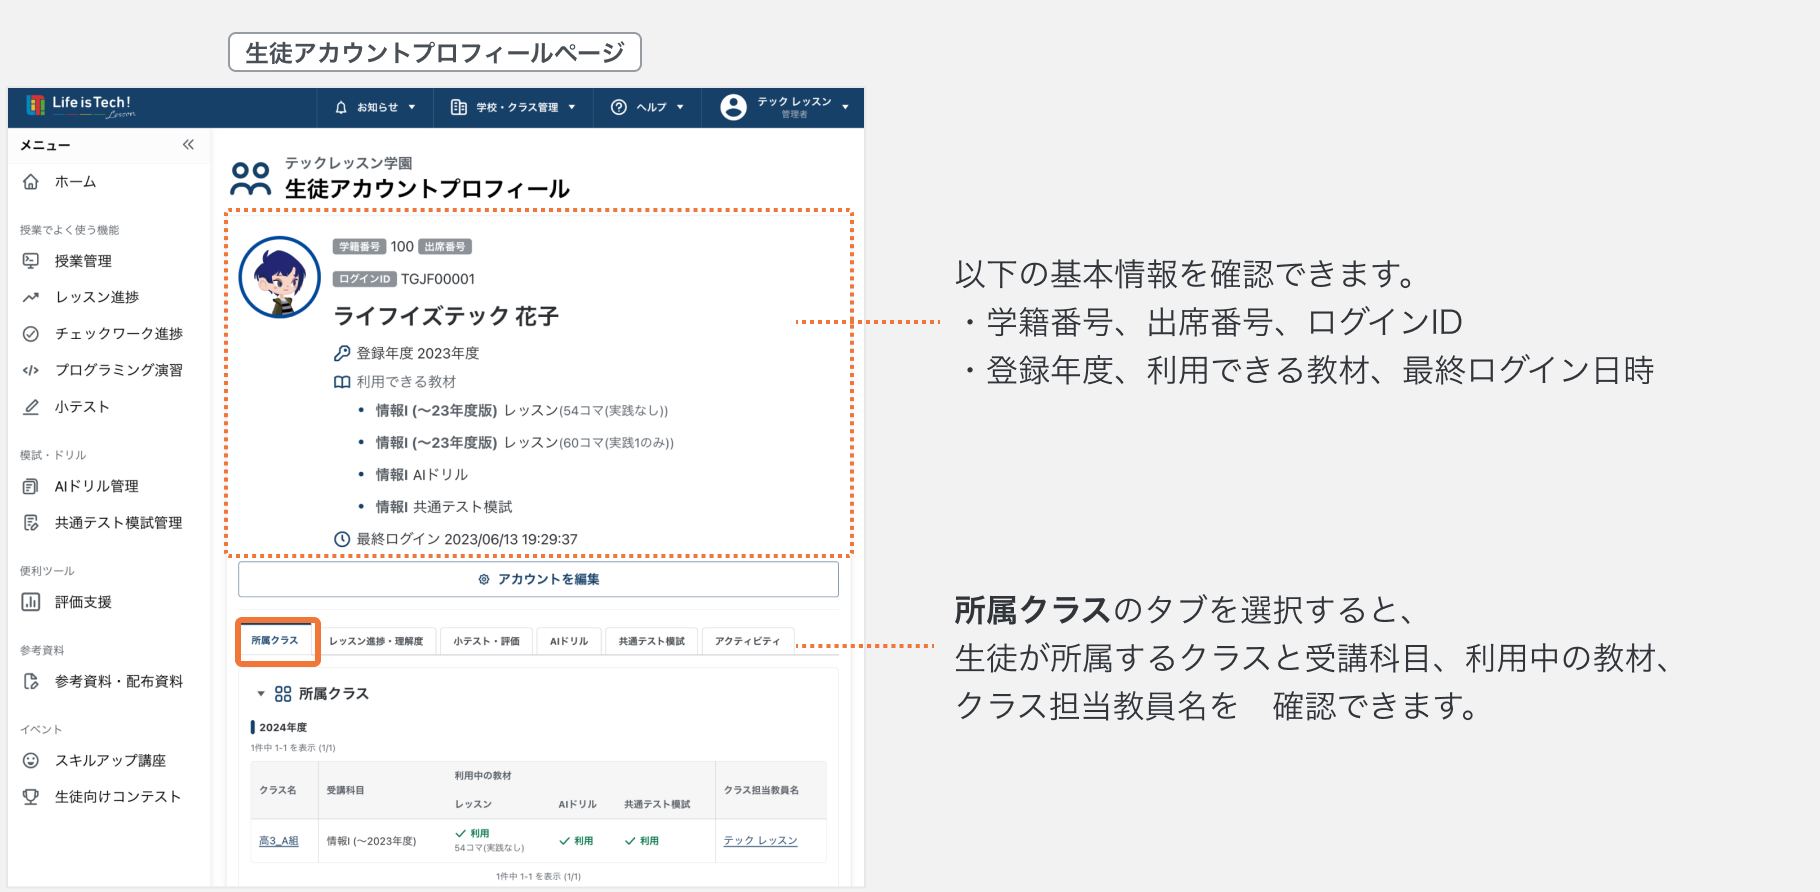The height and width of the screenshot is (892, 1820).
Task: Click the チェックワーク進捗 check circle icon
Action: [x=31, y=334]
